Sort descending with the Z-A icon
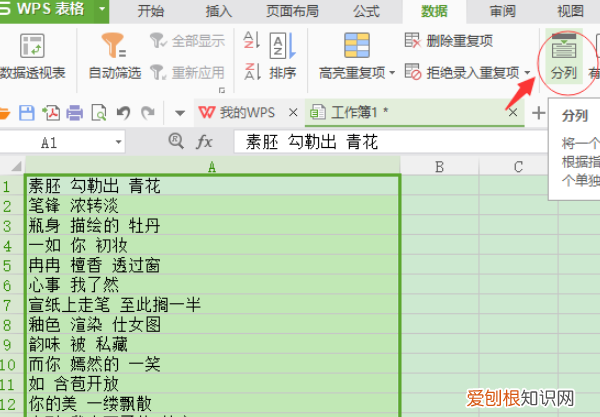600x417 pixels. coord(252,72)
